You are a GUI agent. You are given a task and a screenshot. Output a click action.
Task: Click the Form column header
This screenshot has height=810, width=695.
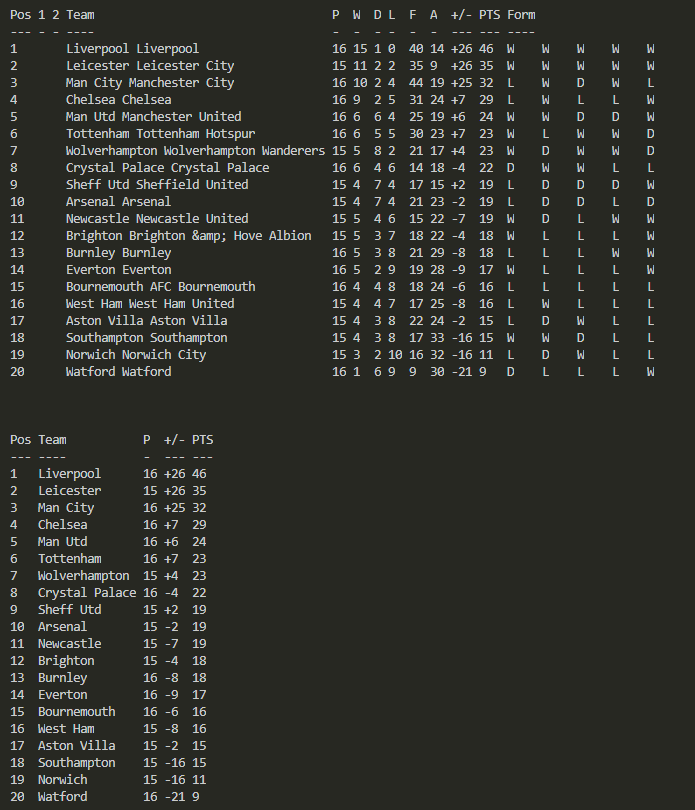[x=521, y=14]
